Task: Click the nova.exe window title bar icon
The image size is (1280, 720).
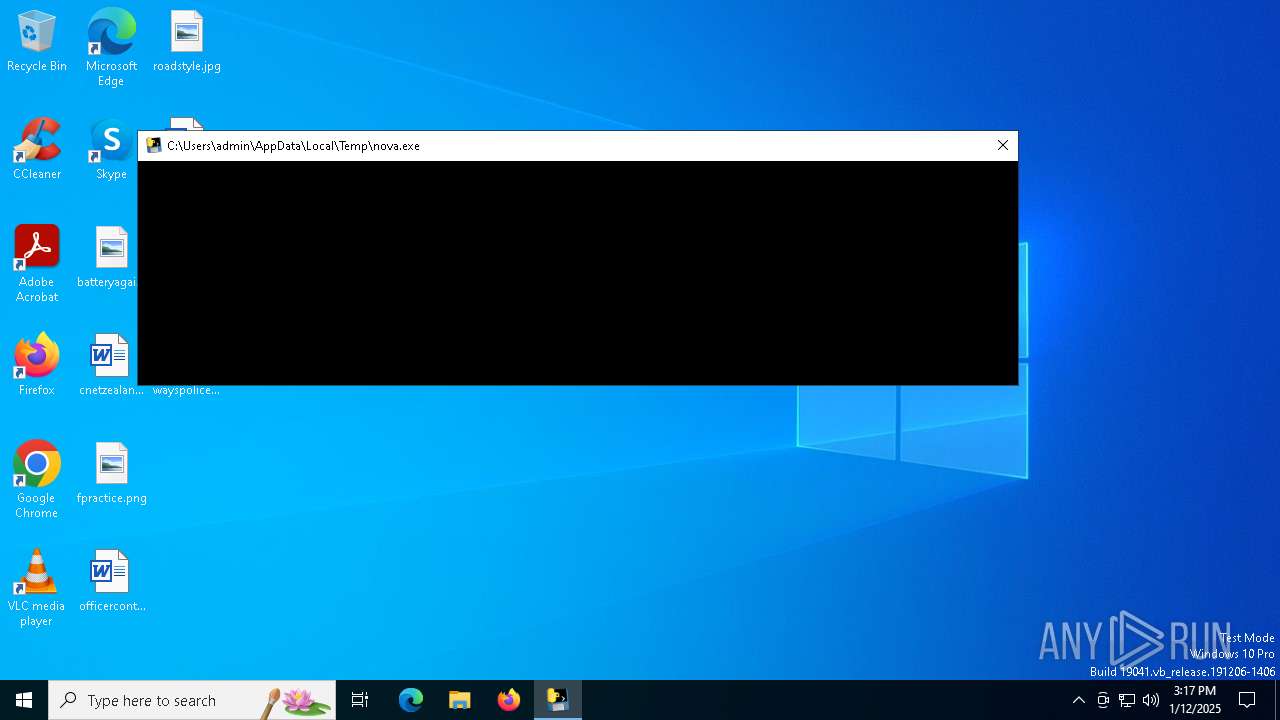Action: [x=154, y=146]
